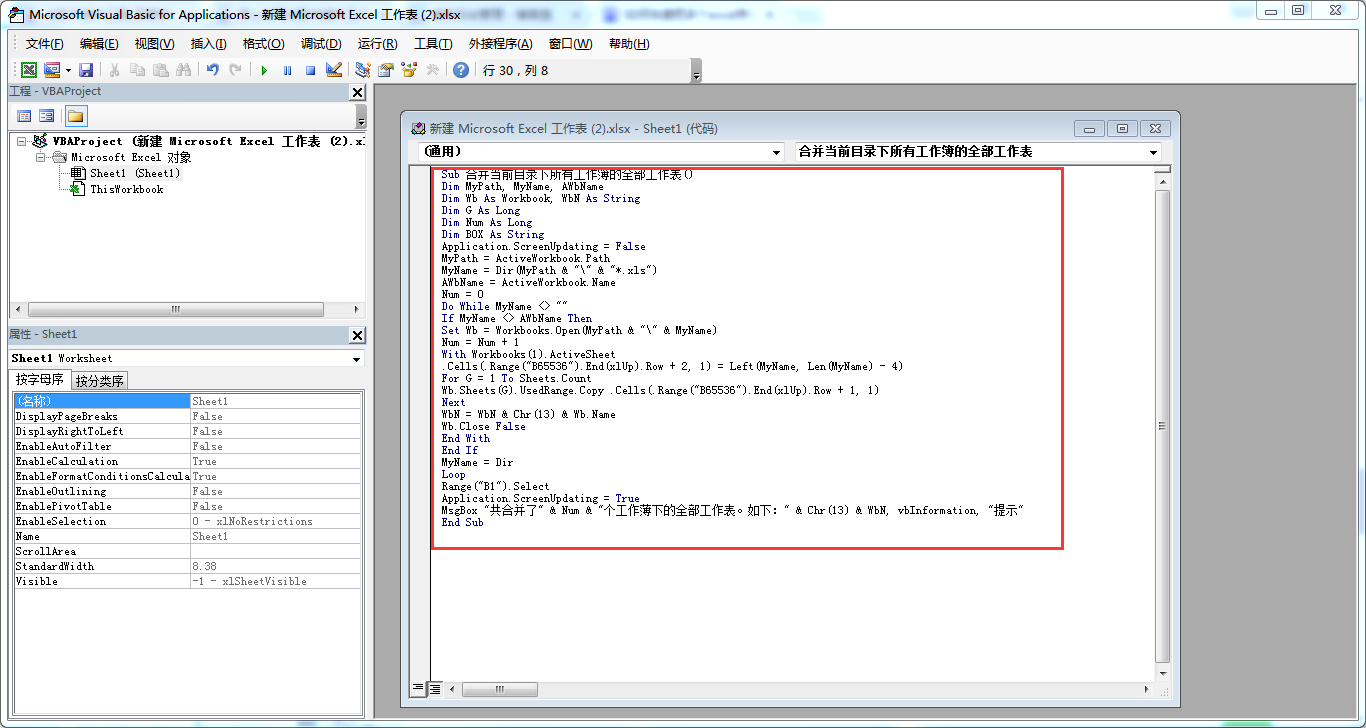Open the 窗口(W) menu
The image size is (1366, 728).
click(x=570, y=44)
